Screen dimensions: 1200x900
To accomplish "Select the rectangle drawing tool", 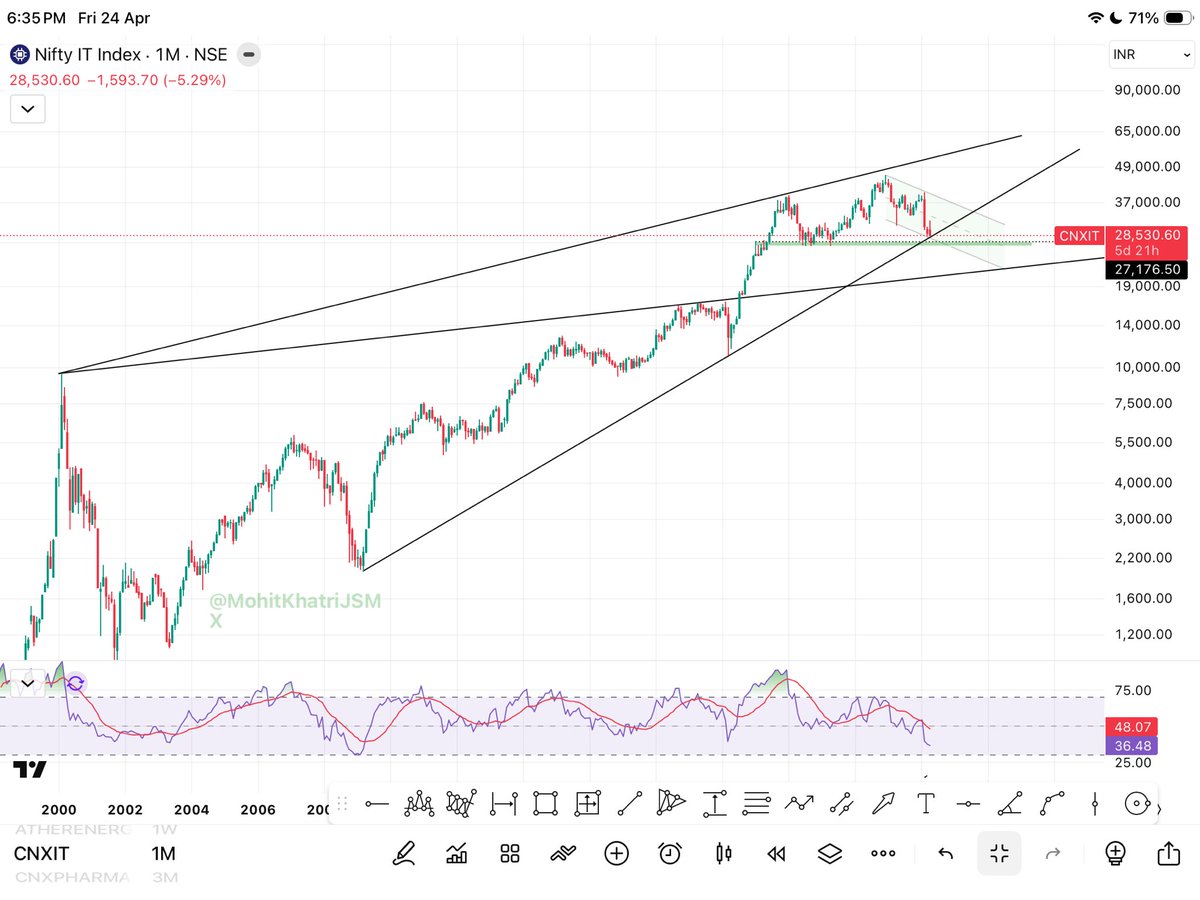I will 545,803.
